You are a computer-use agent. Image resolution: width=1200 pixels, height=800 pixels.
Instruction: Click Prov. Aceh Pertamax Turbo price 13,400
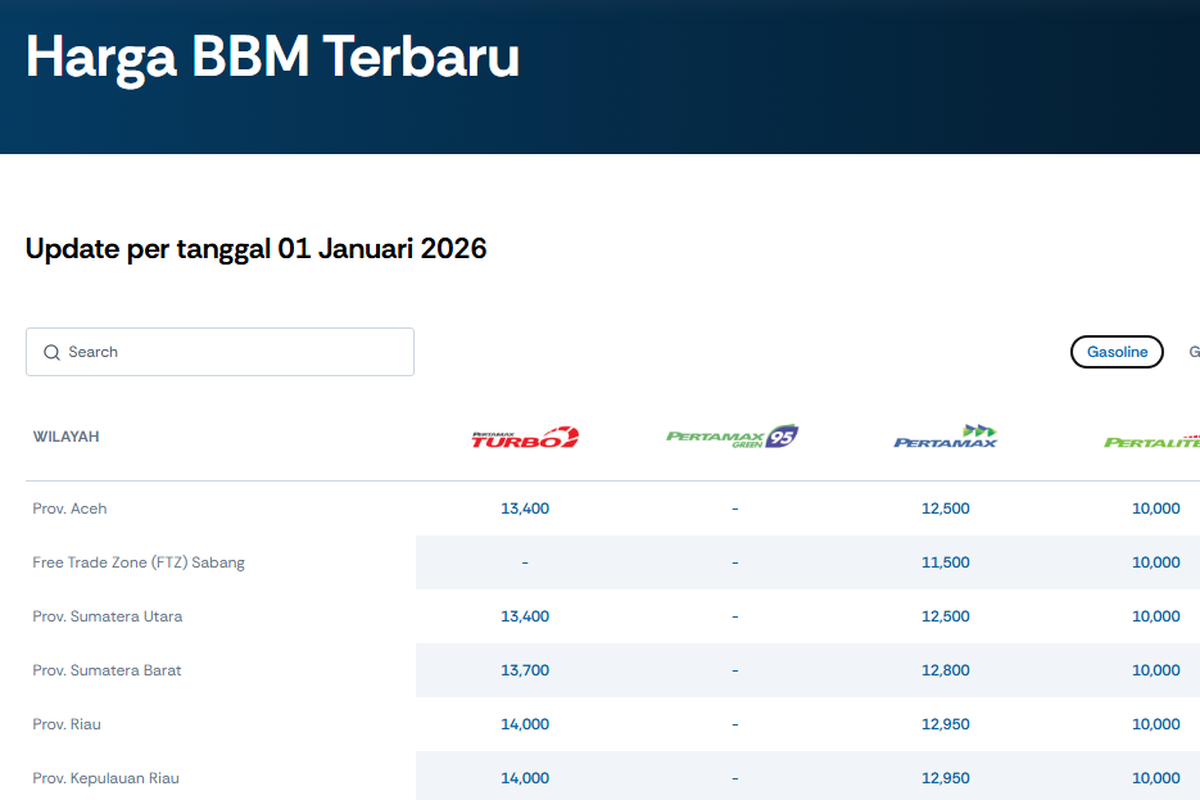tap(525, 508)
